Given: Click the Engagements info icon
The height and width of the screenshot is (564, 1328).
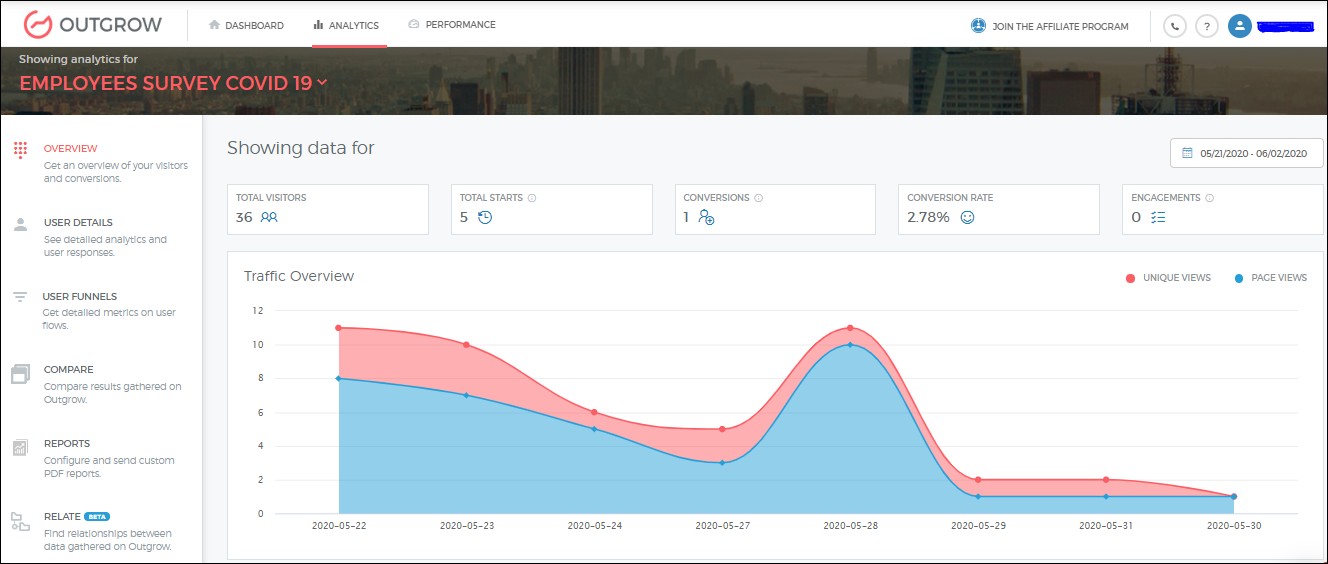Looking at the screenshot, I should [1209, 198].
